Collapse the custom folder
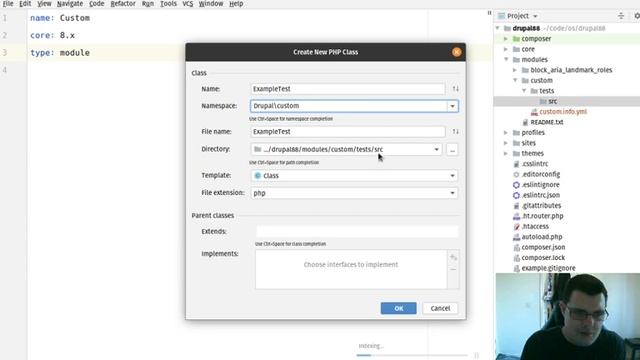The height and width of the screenshot is (360, 640). coord(515,80)
